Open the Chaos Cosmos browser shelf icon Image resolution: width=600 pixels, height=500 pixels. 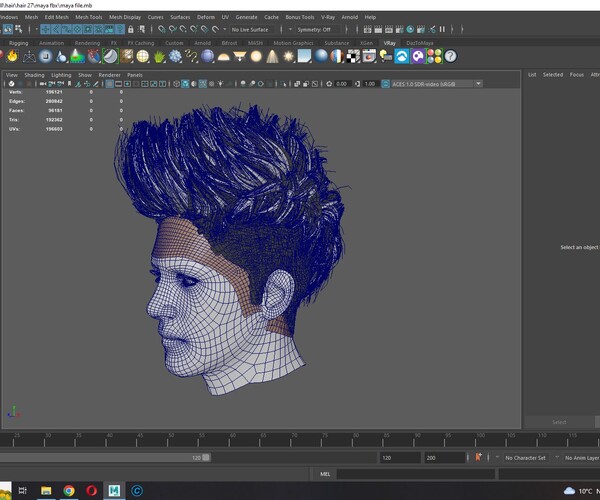click(402, 56)
